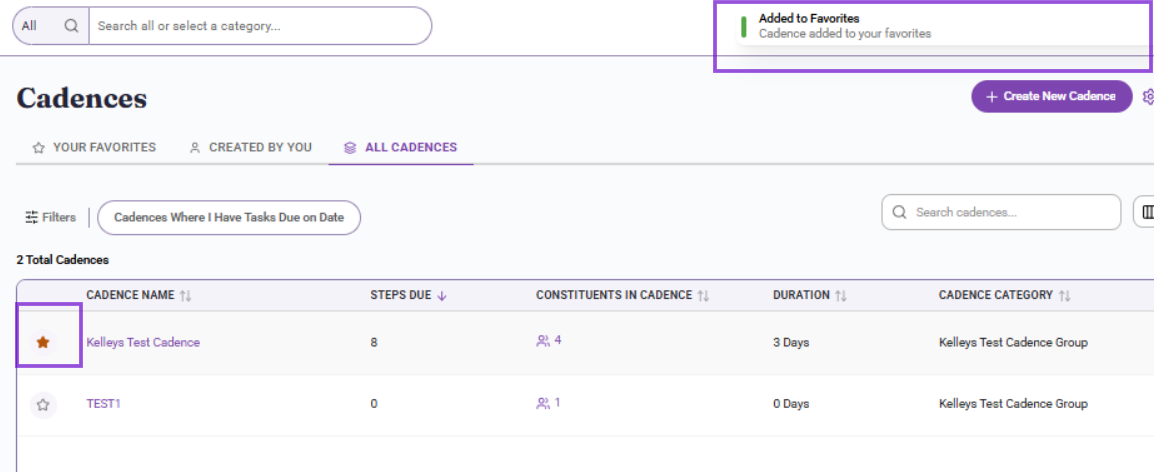
Task: Sort by Cadence Name column arrows
Action: click(185, 295)
